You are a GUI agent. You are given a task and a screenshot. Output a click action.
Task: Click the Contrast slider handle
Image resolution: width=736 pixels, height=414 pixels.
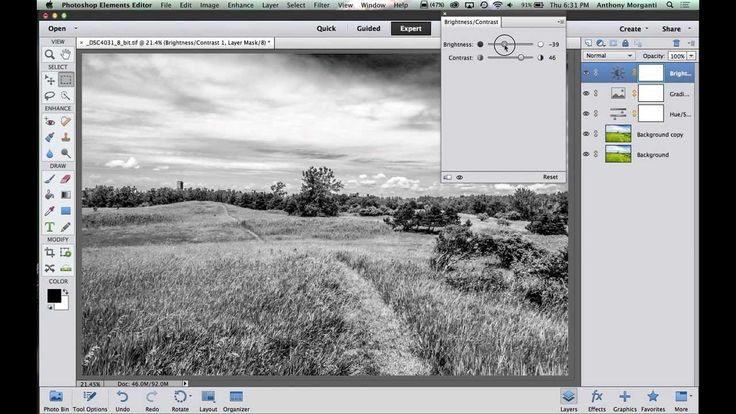tap(521, 57)
